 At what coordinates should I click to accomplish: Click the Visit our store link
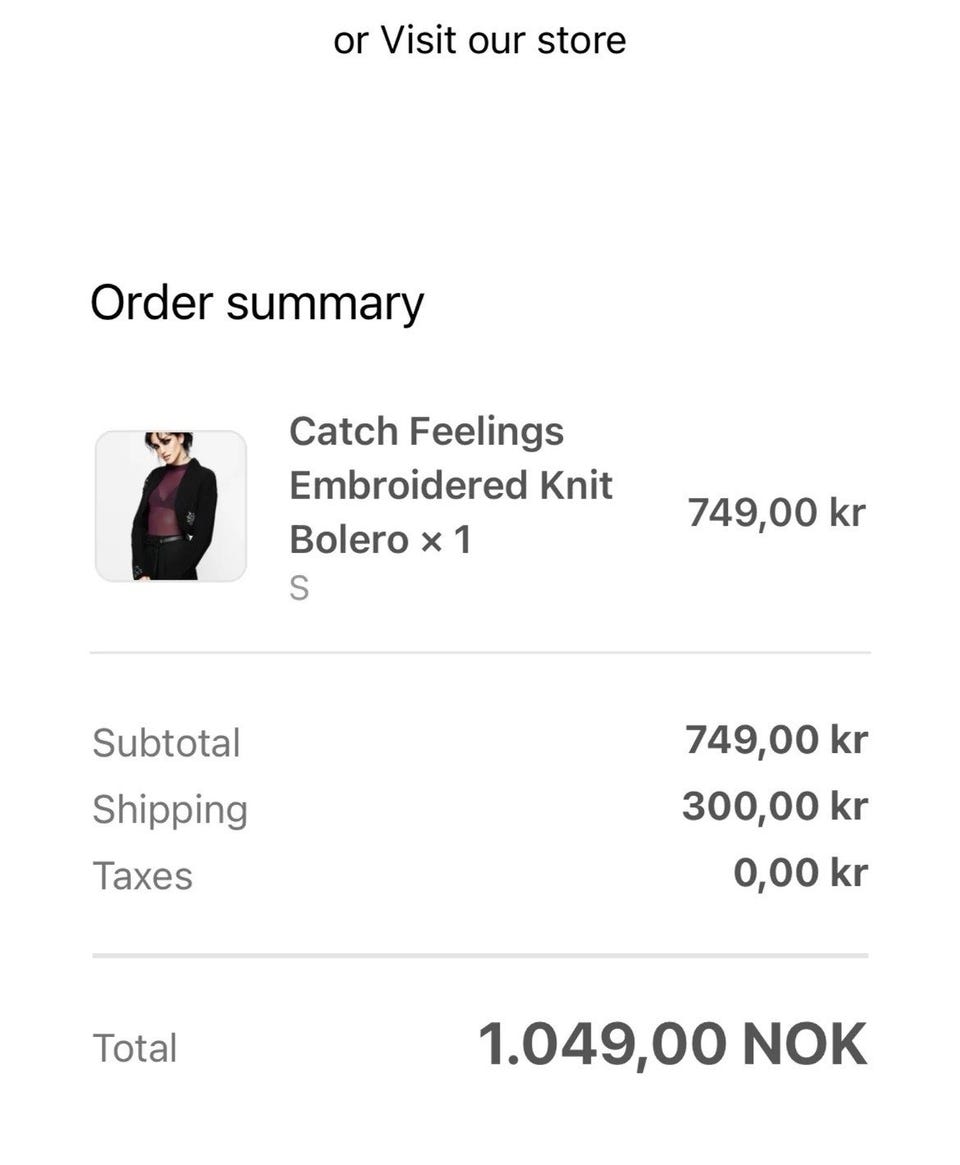(503, 41)
